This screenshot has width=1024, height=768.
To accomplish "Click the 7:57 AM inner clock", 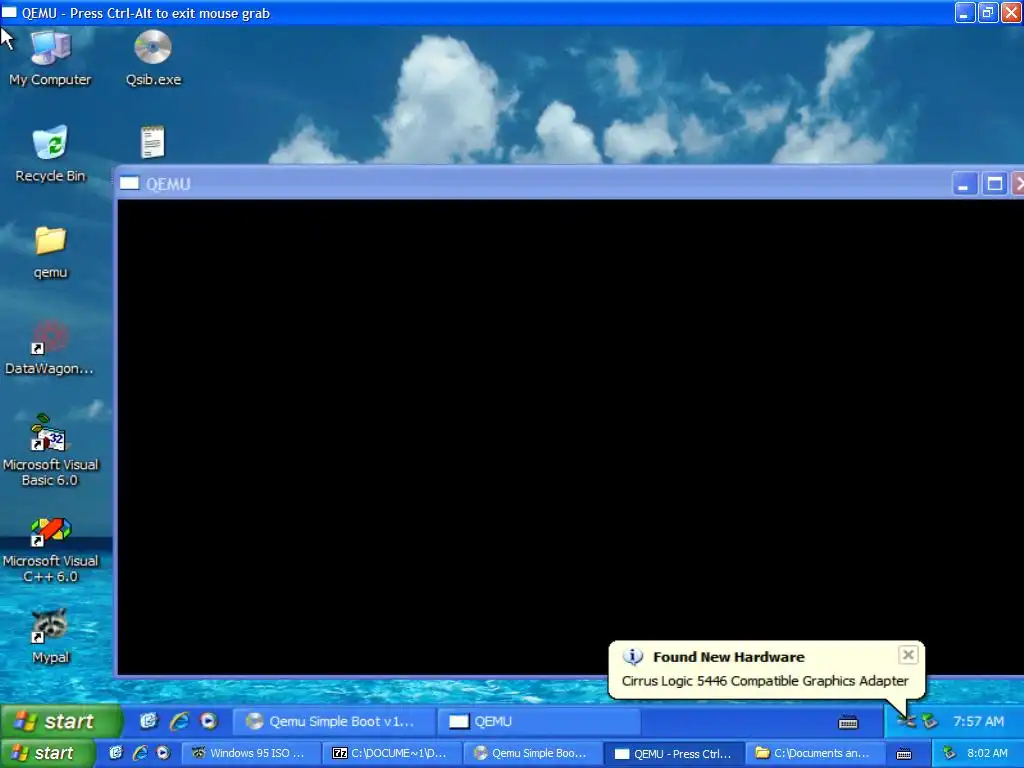I will click(978, 721).
